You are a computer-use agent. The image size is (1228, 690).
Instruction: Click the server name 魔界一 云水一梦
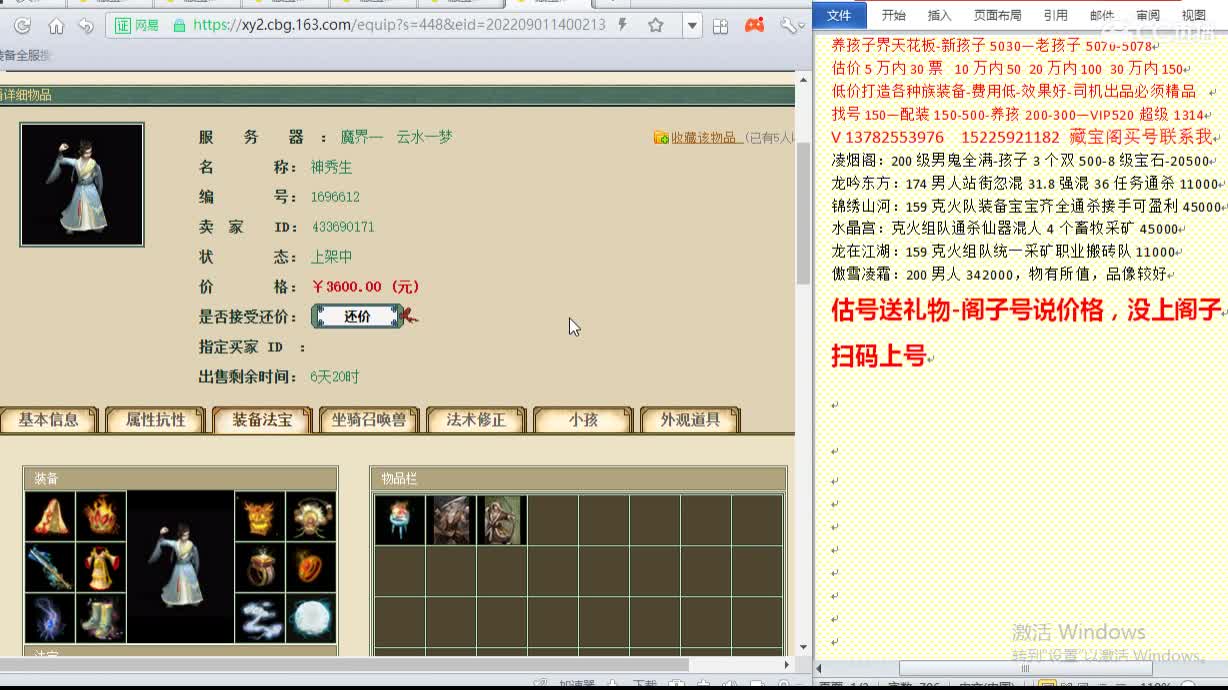click(396, 137)
